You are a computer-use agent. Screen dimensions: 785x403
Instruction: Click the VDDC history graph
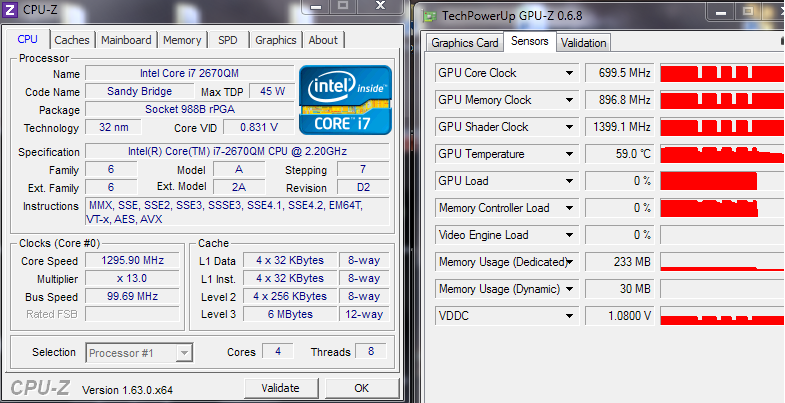(722, 316)
